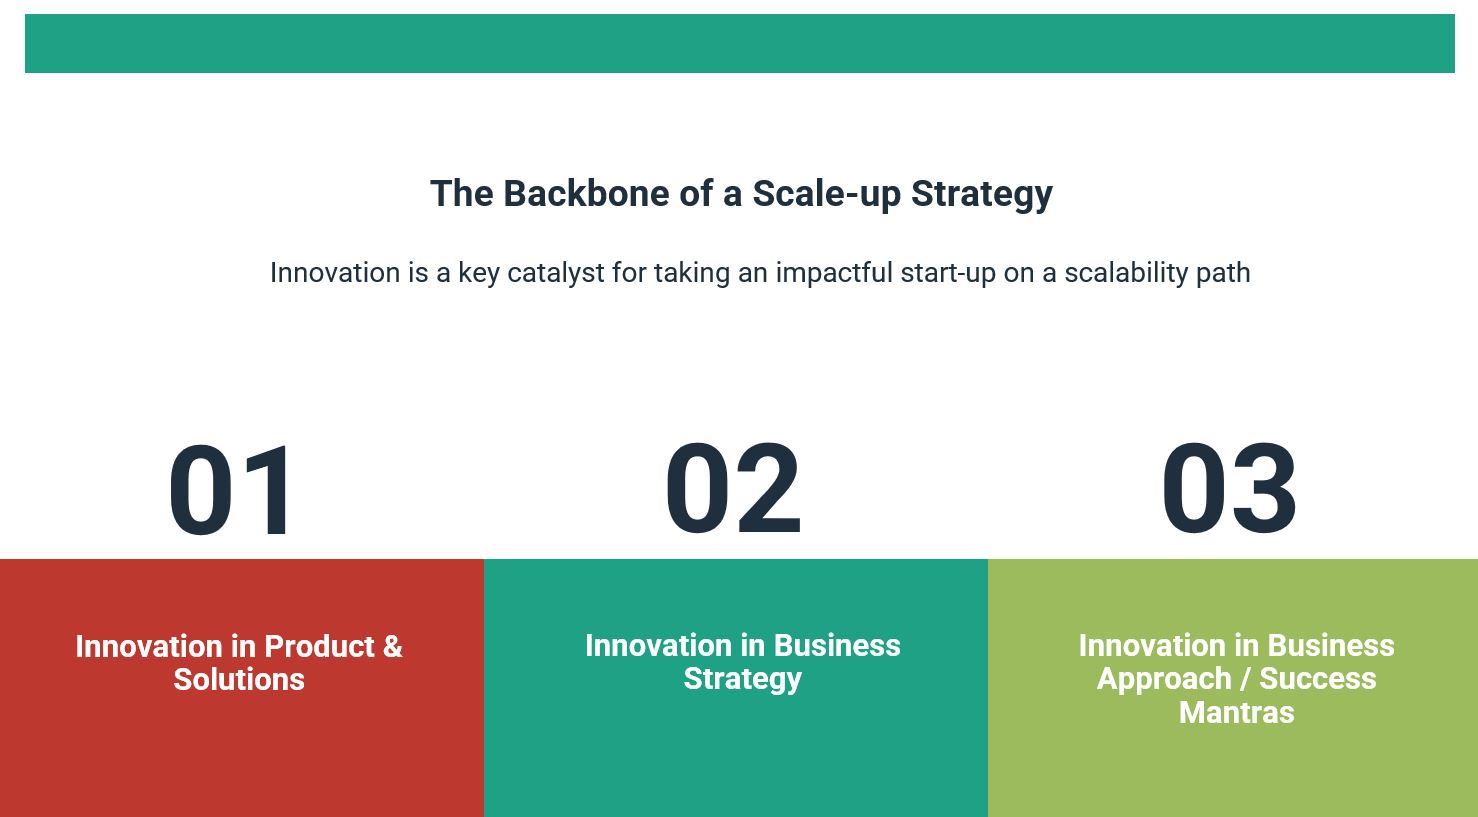The width and height of the screenshot is (1478, 817).
Task: Click the title The Backbone of a Scale-up Strategy
Action: pyautogui.click(x=741, y=194)
